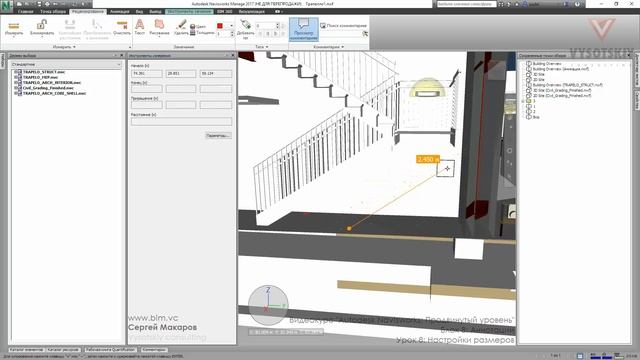
Task: Click the 2,450 m measurement label
Action: 428,159
